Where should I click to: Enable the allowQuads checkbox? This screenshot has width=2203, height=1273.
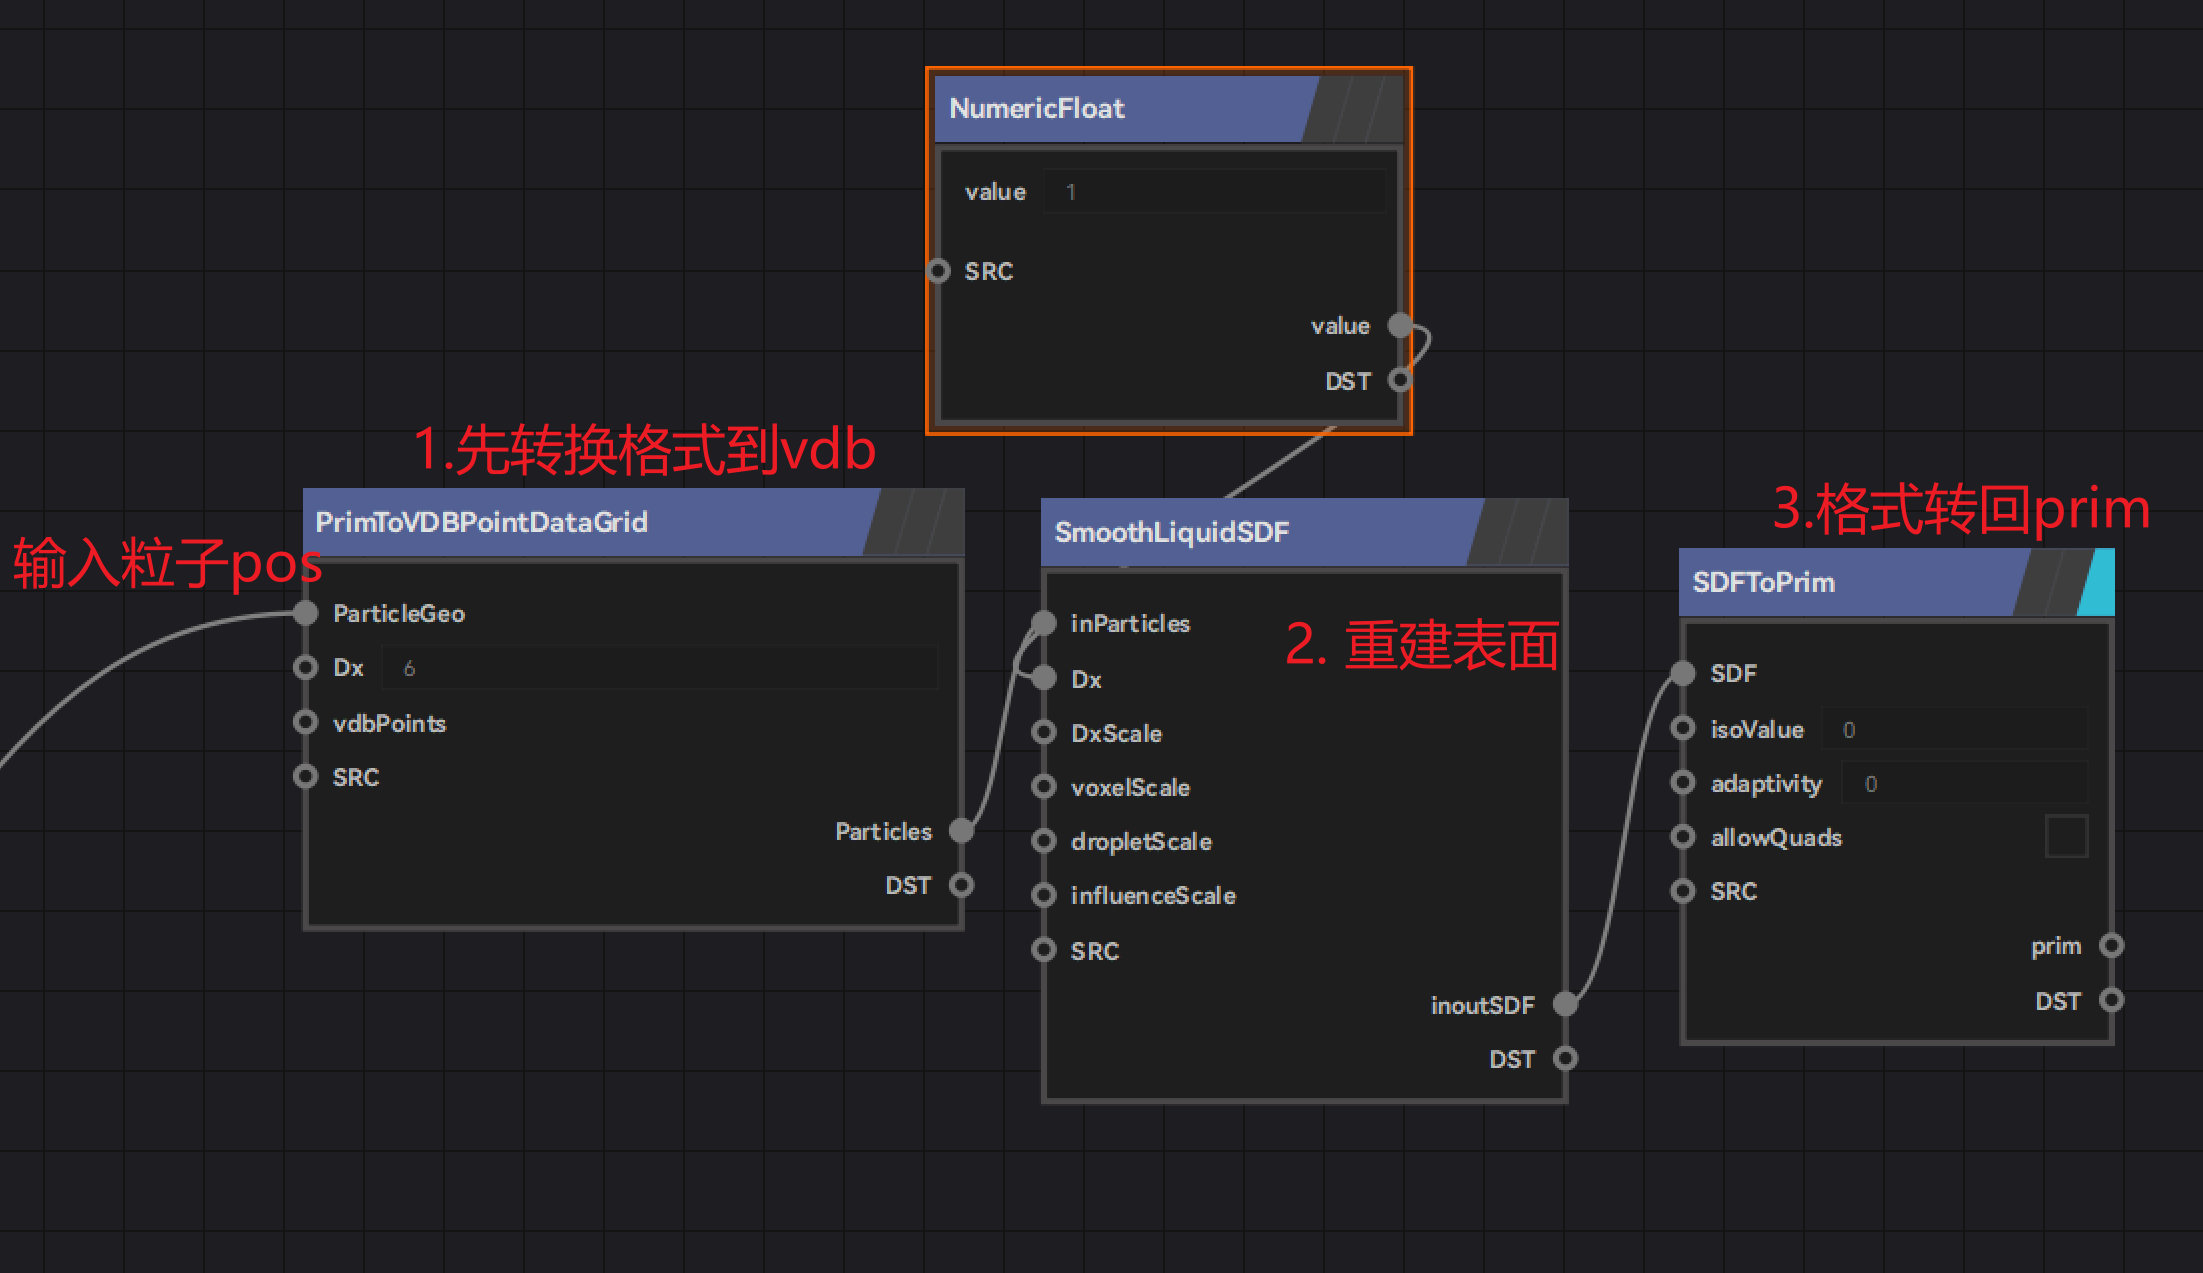pos(2066,836)
